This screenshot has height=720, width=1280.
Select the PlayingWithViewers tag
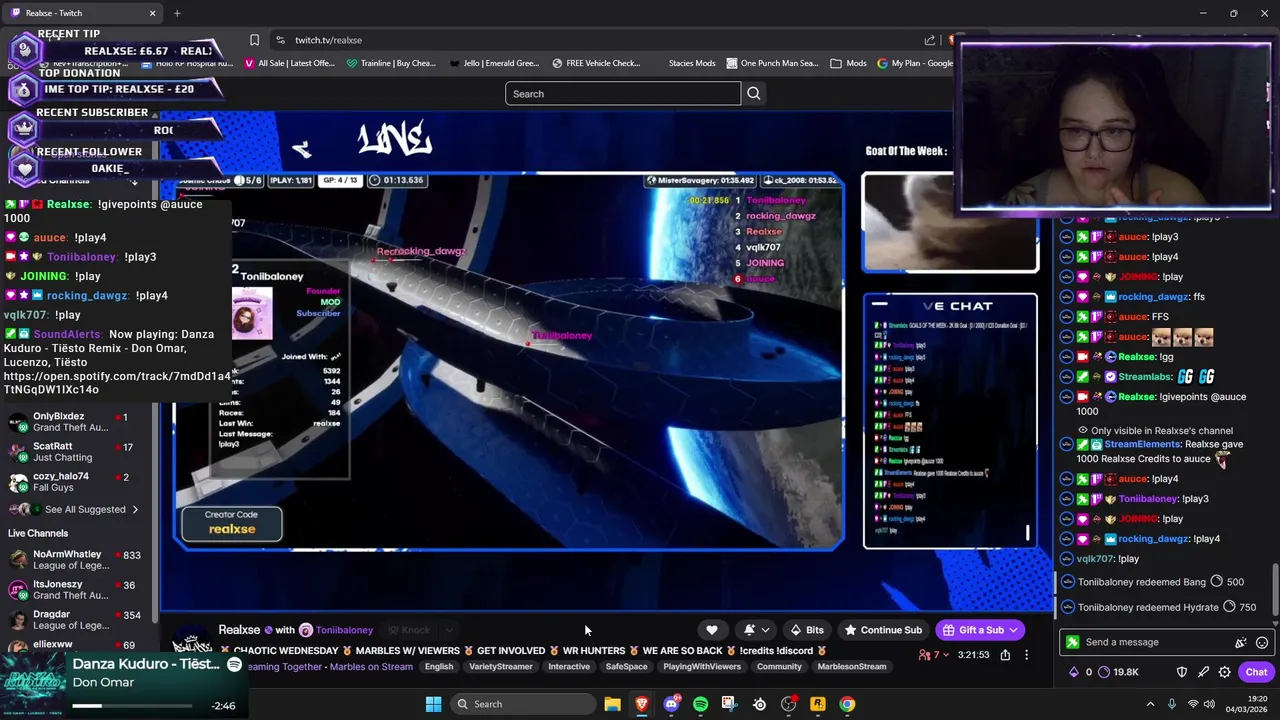point(702,667)
